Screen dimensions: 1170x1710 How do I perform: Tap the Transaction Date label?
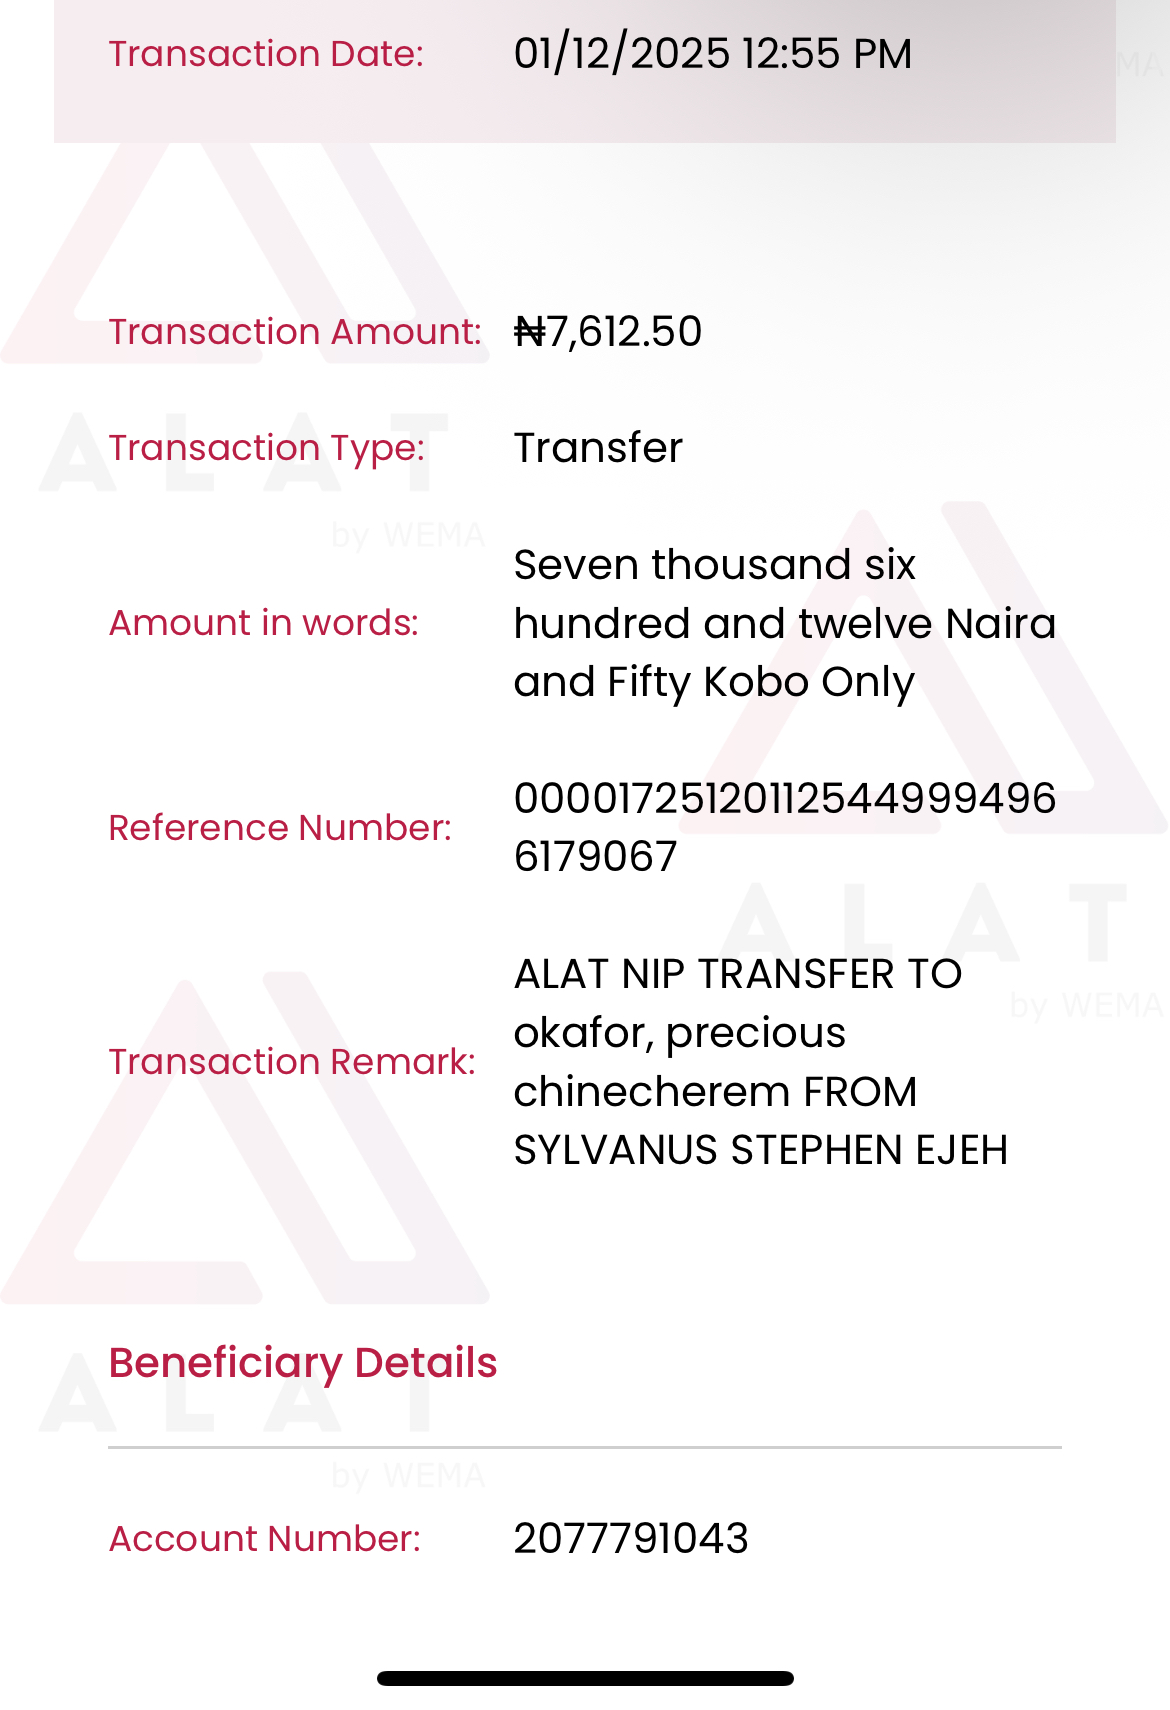[266, 54]
